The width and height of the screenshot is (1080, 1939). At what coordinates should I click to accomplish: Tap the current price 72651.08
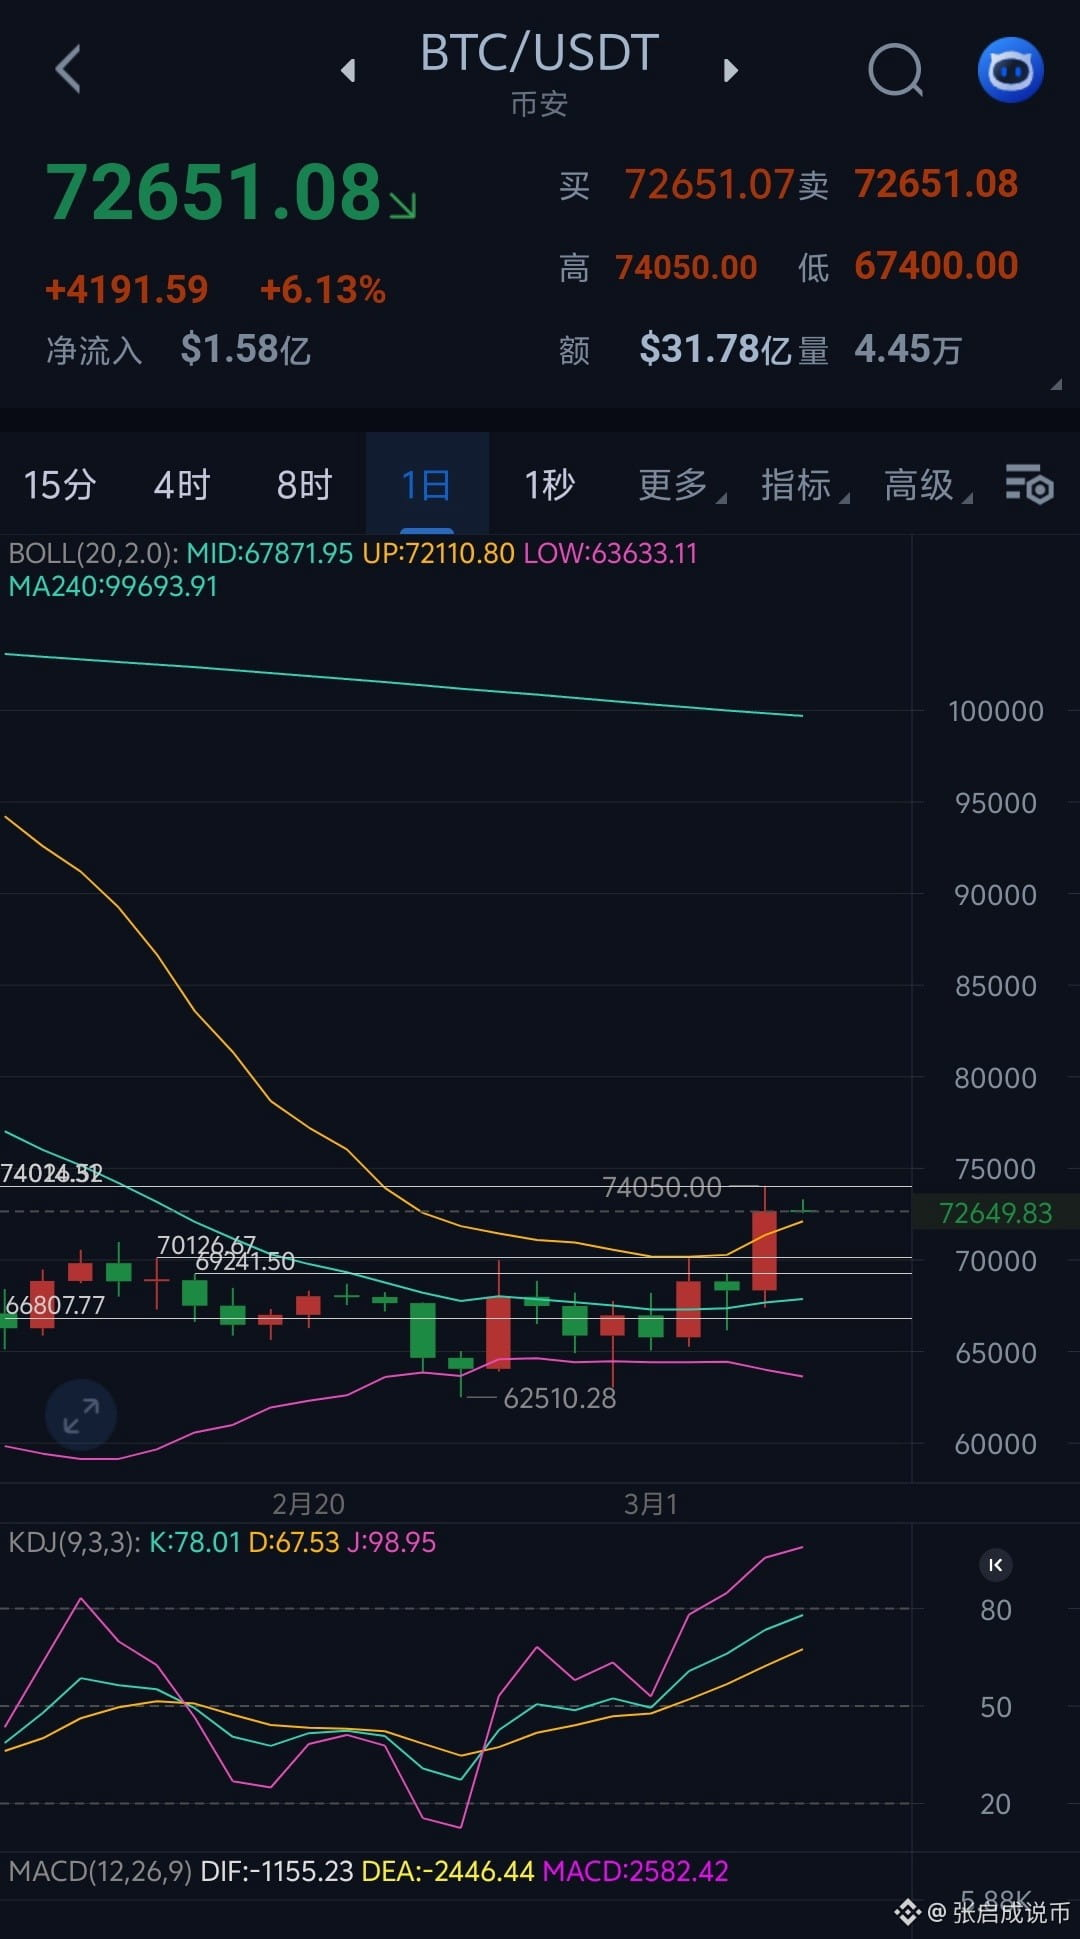point(214,192)
